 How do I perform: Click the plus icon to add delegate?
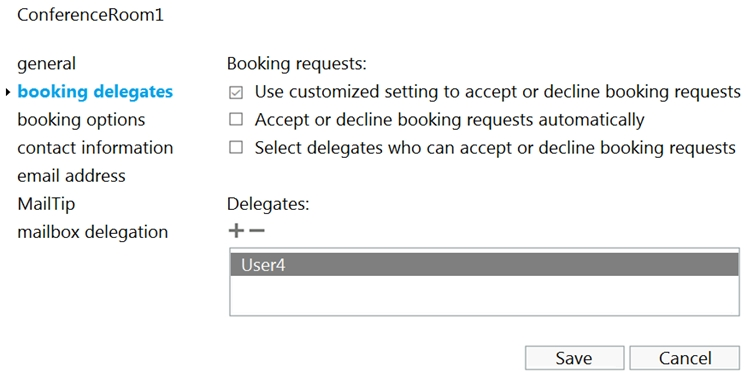coord(236,231)
